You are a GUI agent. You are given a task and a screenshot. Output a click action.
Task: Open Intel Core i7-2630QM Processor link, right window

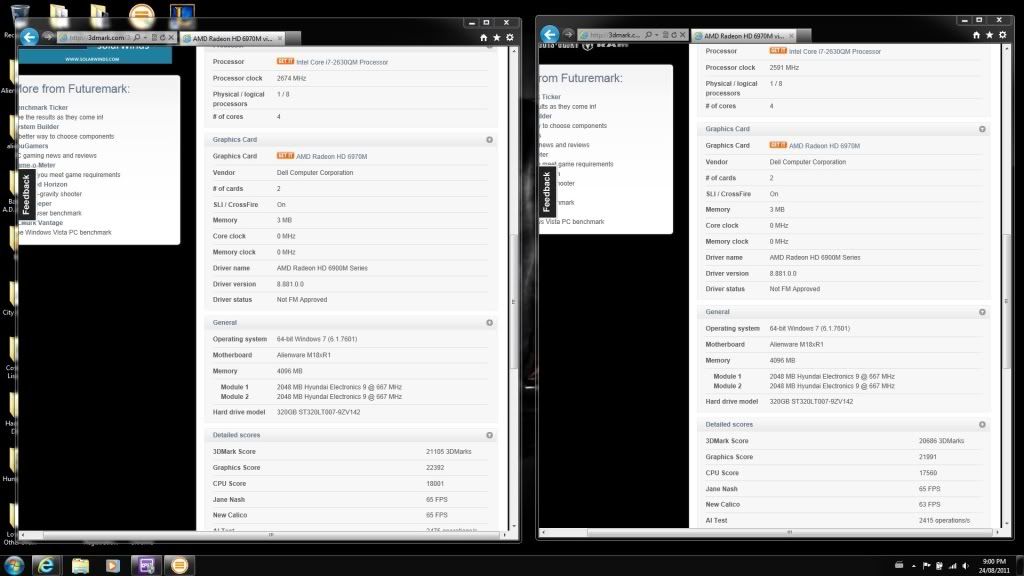[x=835, y=52]
